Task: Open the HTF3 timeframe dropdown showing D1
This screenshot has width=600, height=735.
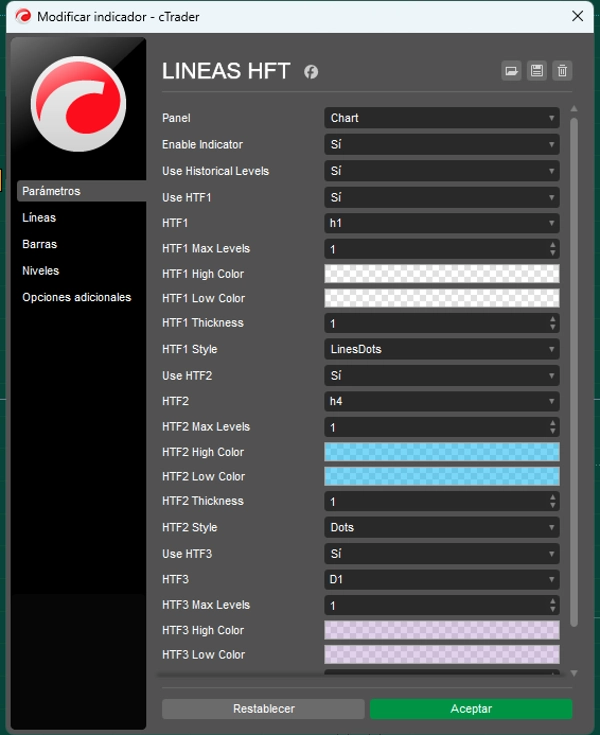Action: click(x=442, y=579)
